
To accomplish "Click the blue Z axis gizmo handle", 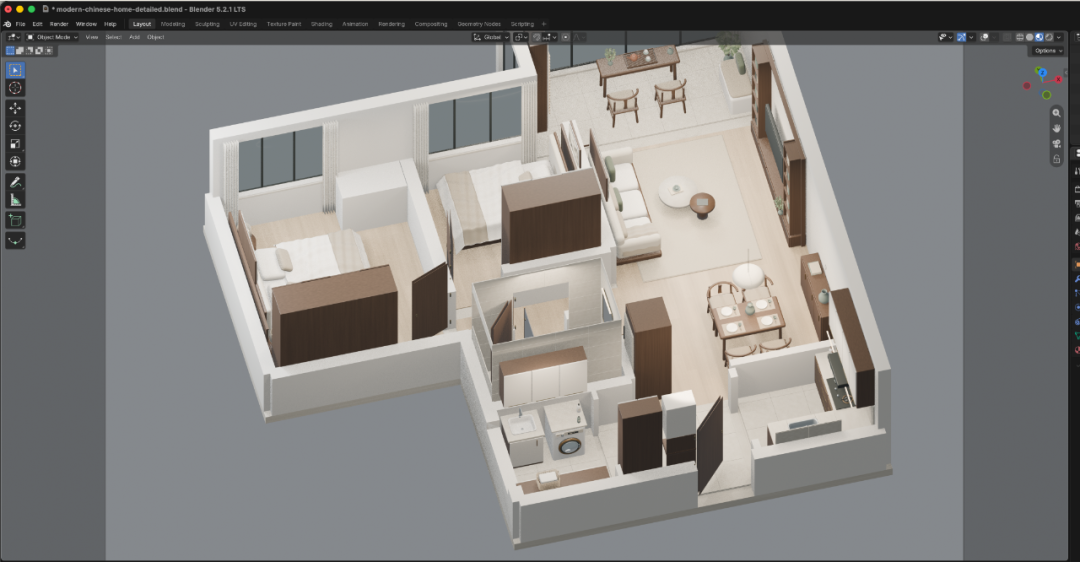I will [1041, 72].
